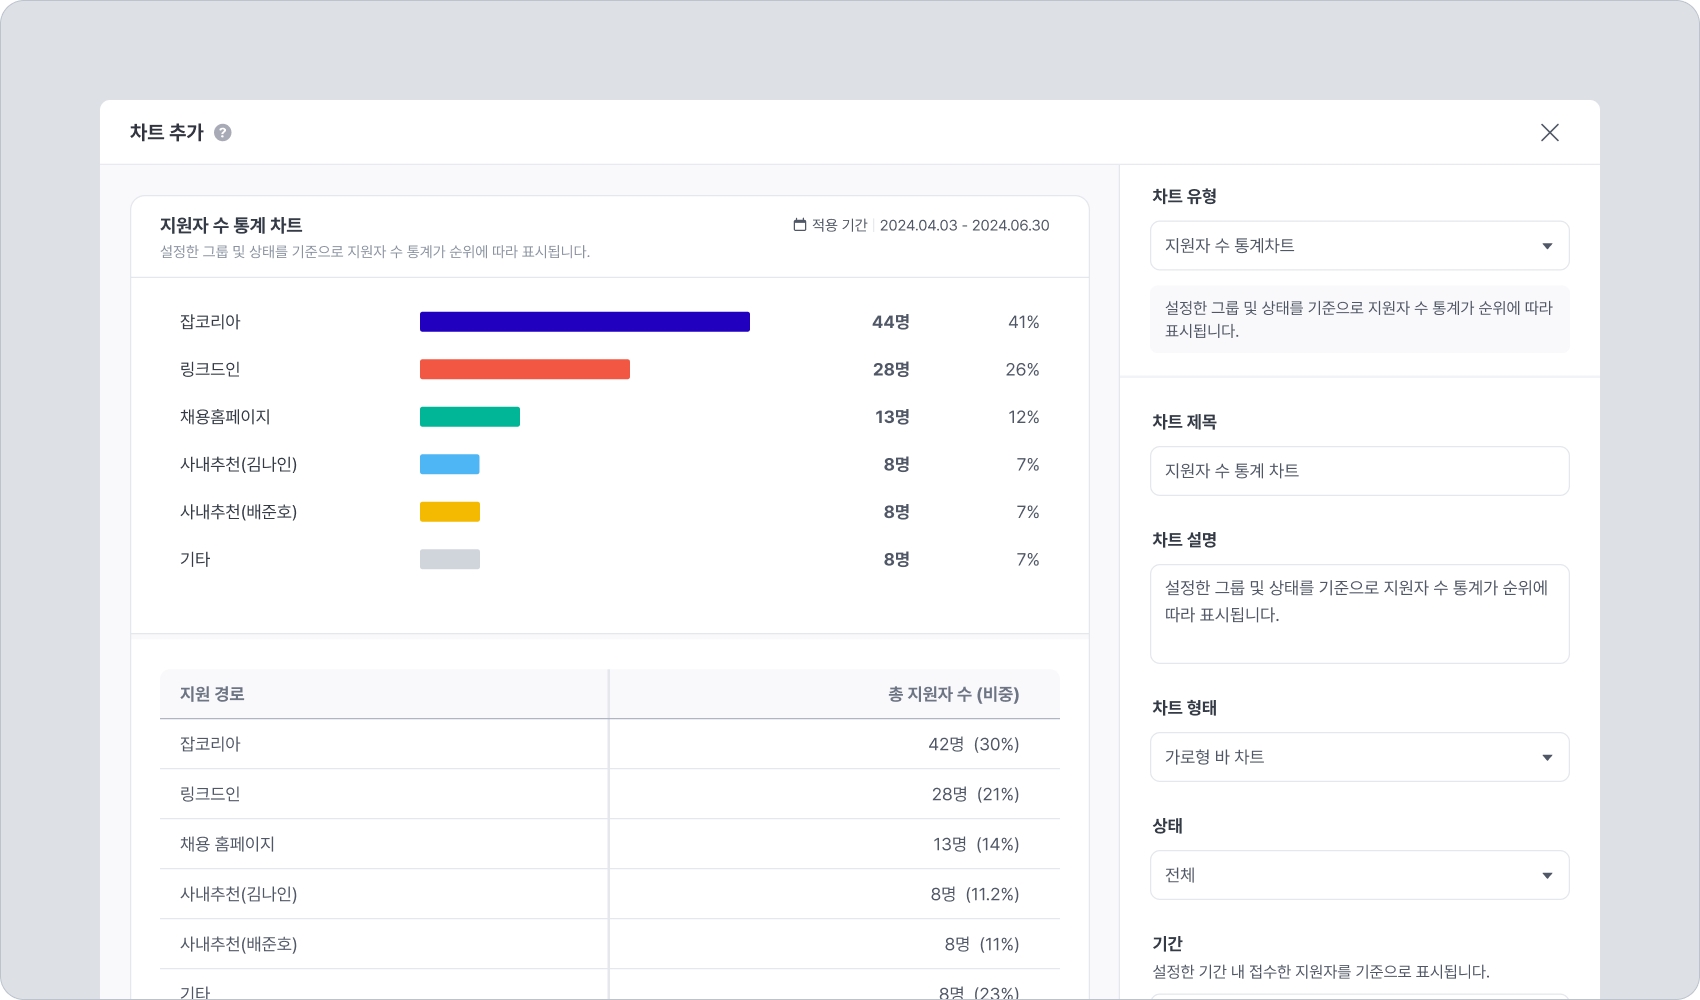Click the calendar icon beside 적용 기간
The width and height of the screenshot is (1700, 1000).
[800, 225]
